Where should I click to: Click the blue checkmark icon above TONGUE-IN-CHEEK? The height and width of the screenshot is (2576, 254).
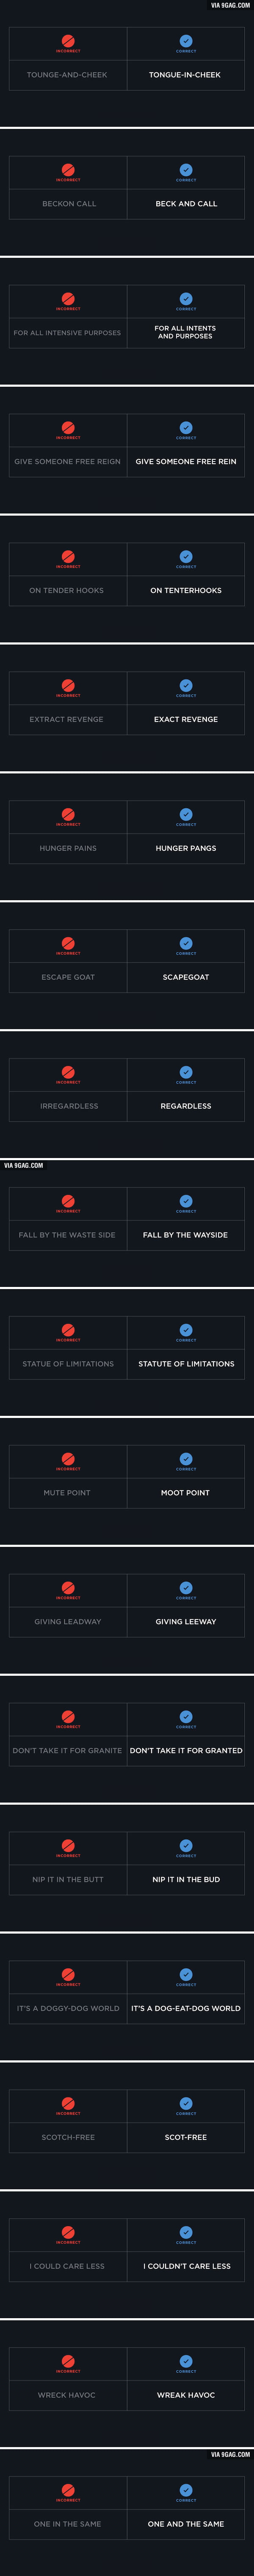pos(186,41)
